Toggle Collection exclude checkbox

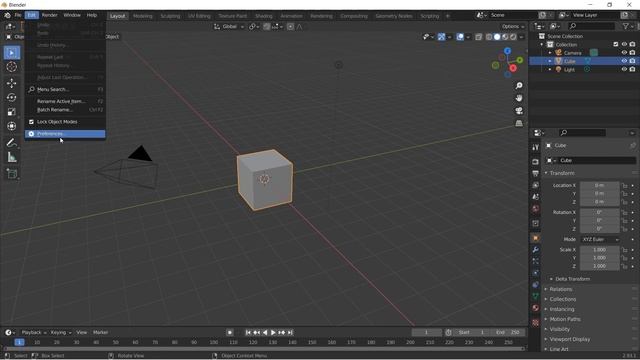616,44
